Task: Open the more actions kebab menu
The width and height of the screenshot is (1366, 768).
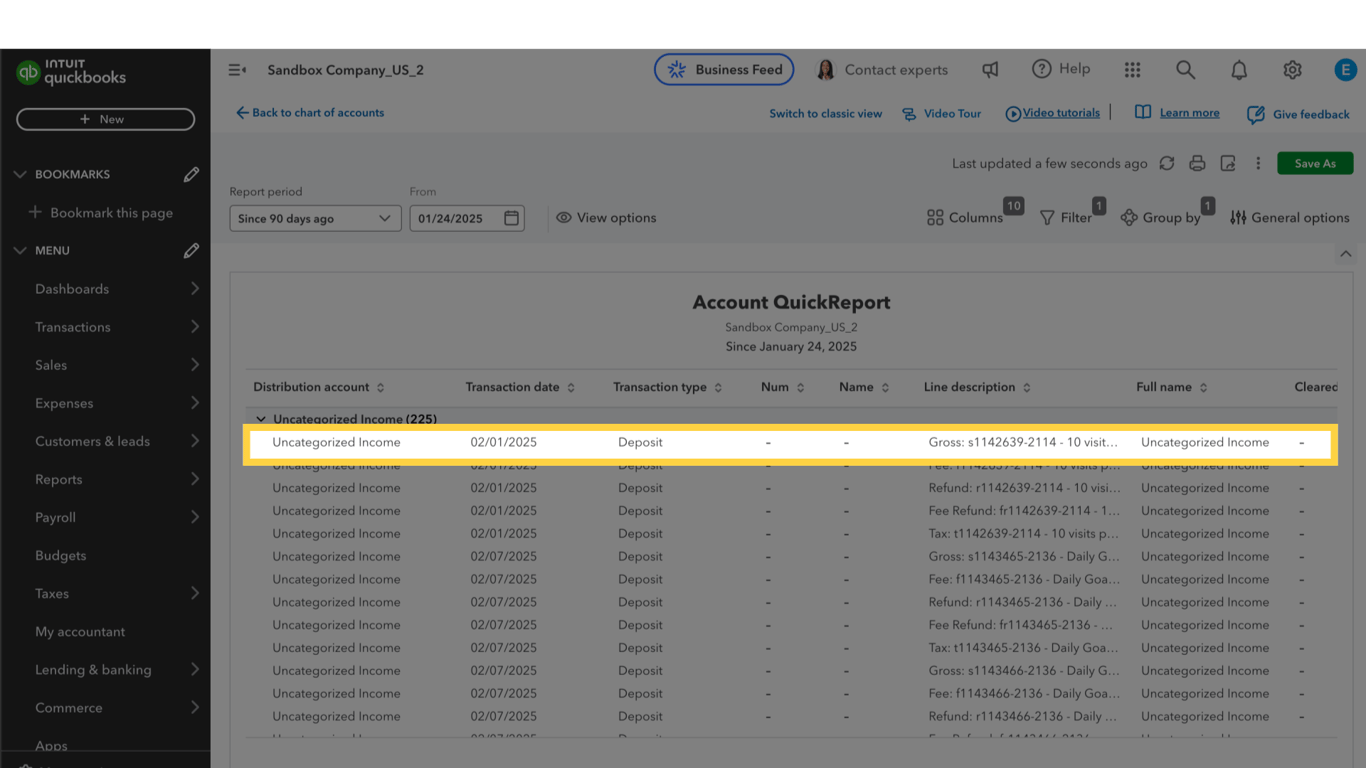Action: point(1258,162)
